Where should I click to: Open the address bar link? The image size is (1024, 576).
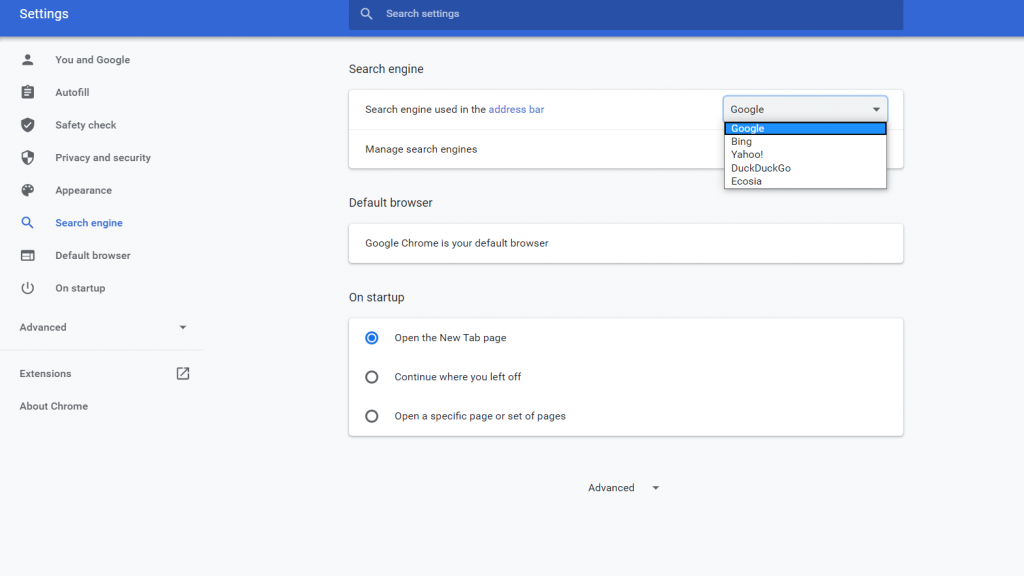click(x=516, y=109)
